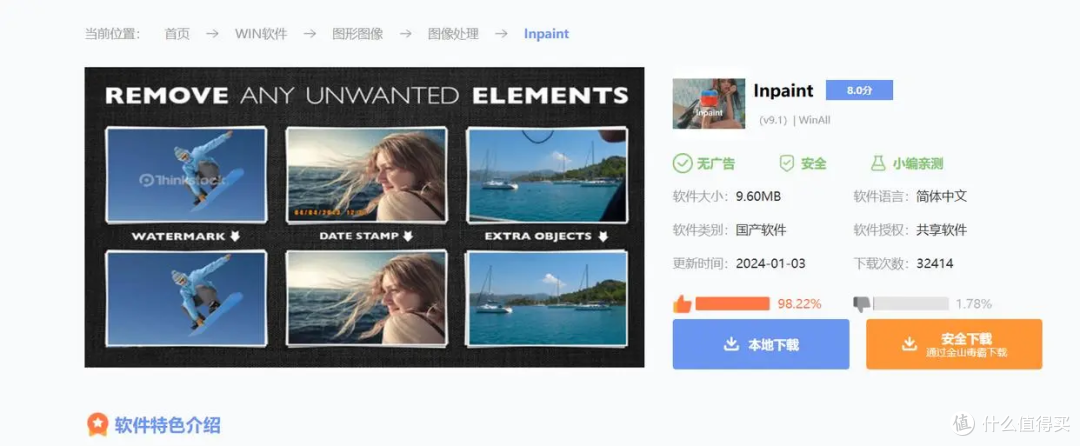The image size is (1080, 446).
Task: Click the thumbs-up like icon
Action: (682, 304)
